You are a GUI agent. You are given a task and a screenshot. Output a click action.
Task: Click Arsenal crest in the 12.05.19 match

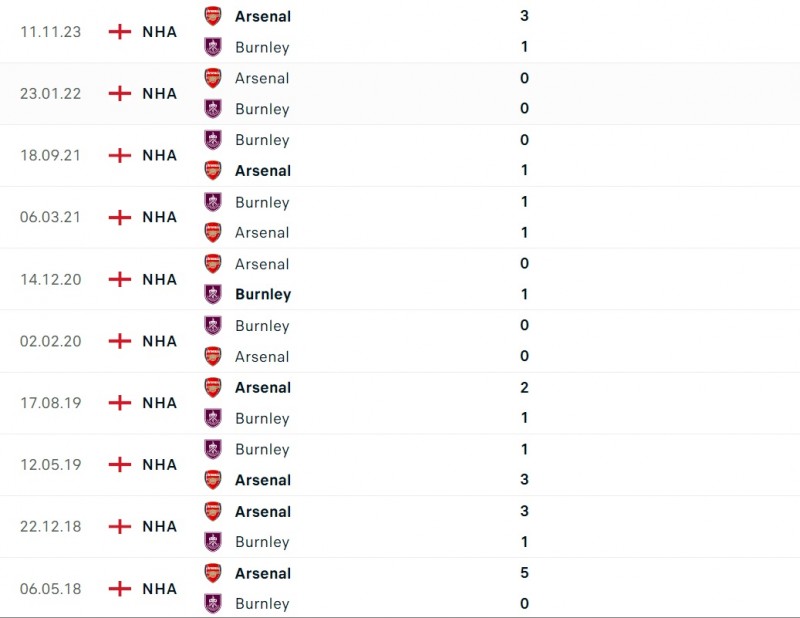pos(213,480)
